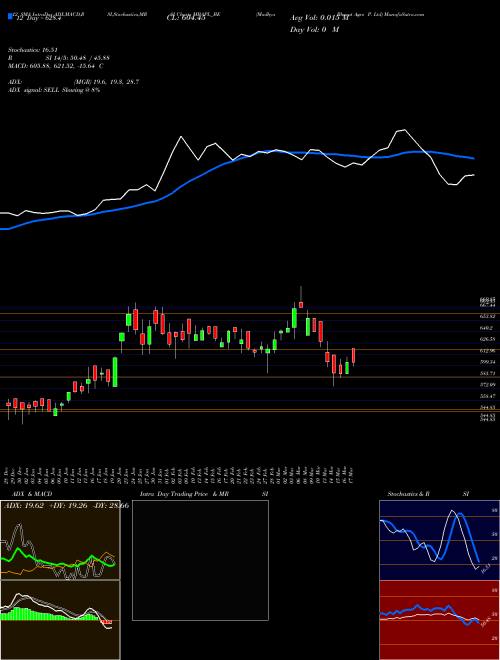Click the 640.2 price axis label
500x660 pixels.
pyautogui.click(x=487, y=327)
